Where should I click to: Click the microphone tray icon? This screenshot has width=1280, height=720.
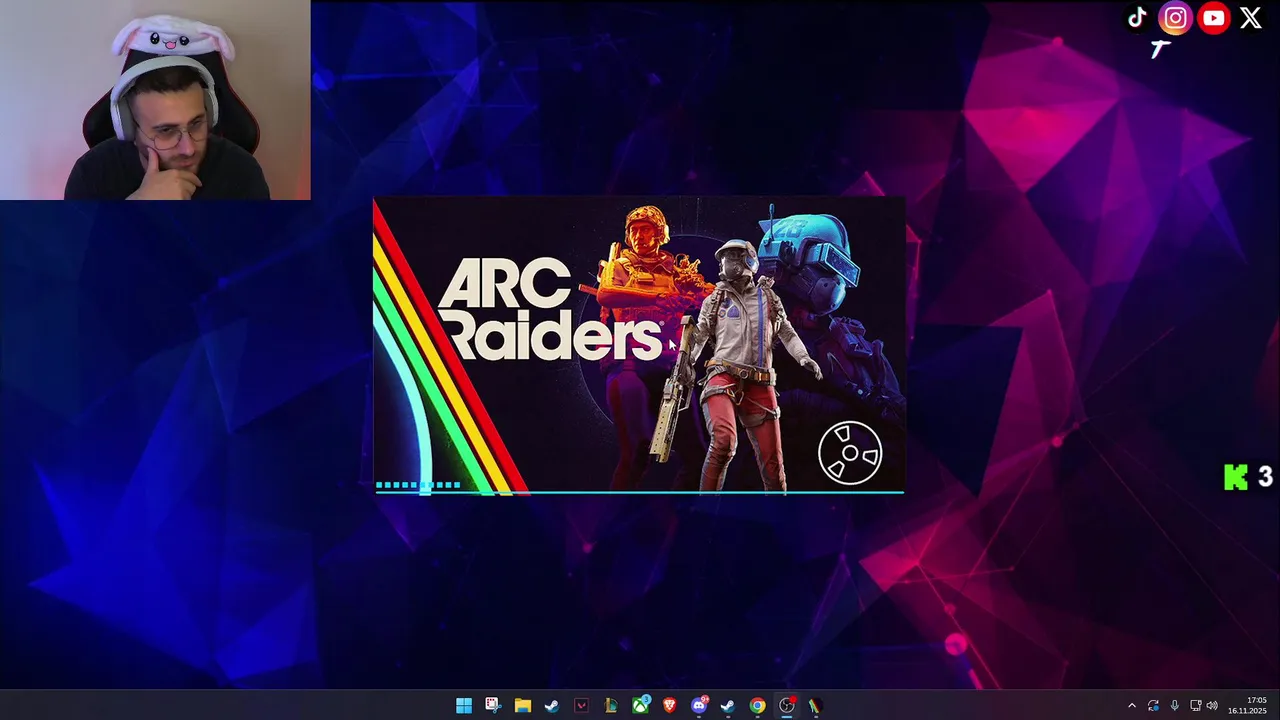[1174, 706]
